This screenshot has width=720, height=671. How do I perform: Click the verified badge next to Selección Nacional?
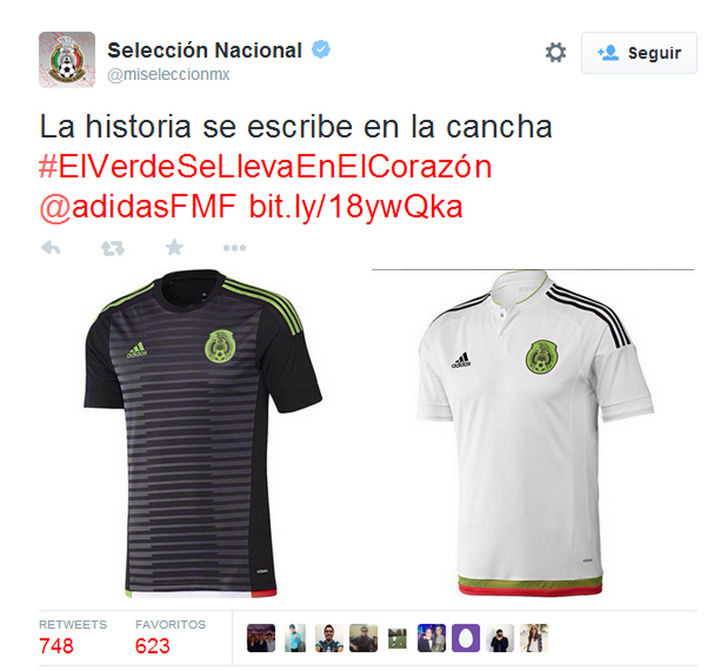coord(321,50)
